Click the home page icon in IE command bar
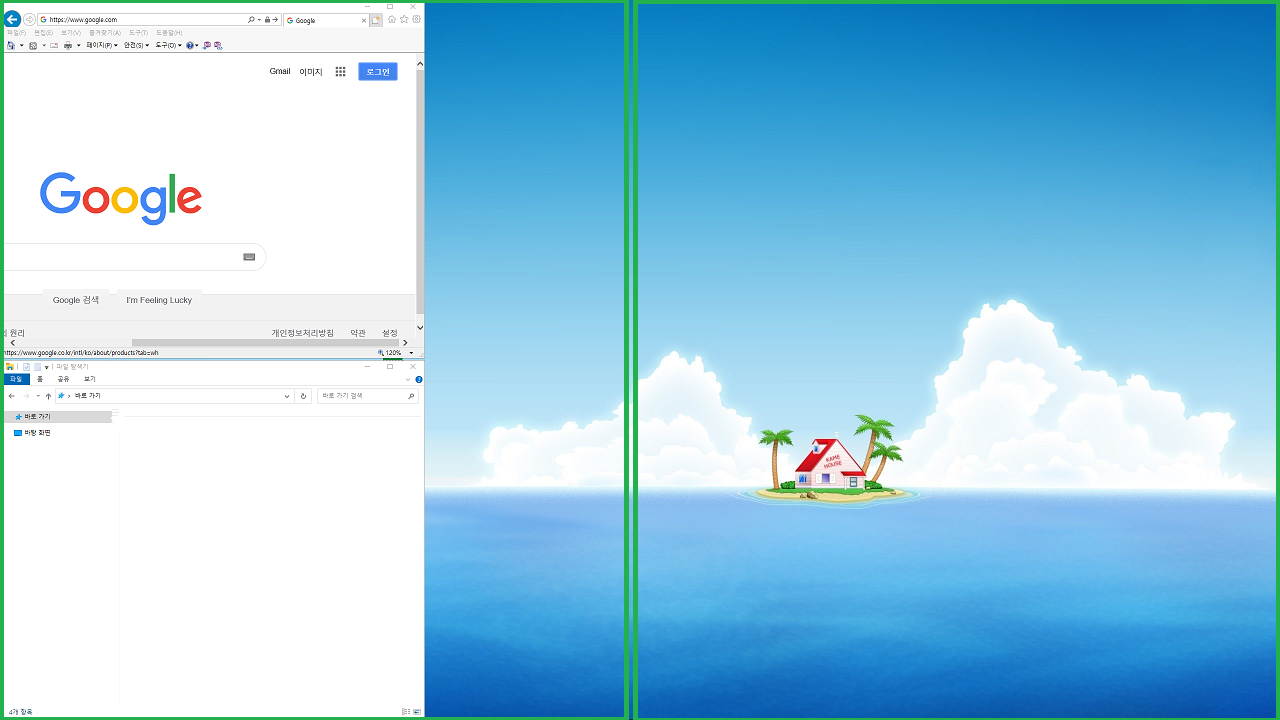1280x720 pixels. point(11,45)
